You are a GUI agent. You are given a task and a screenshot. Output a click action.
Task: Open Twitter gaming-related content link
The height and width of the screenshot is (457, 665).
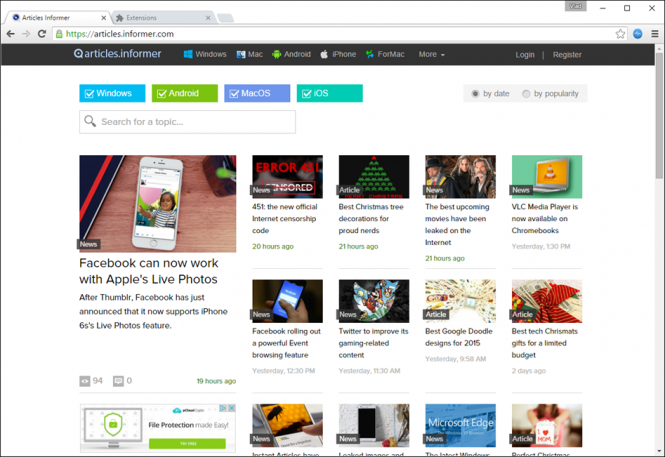(374, 343)
